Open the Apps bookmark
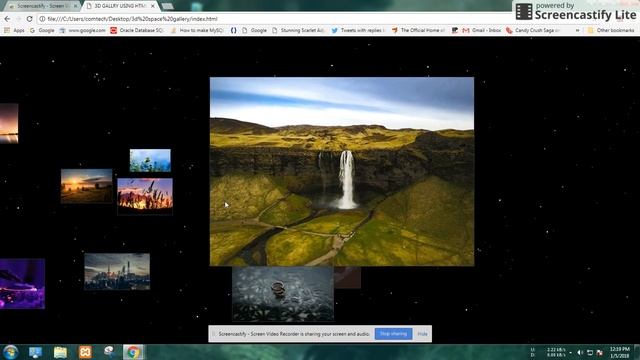This screenshot has height=360, width=640. pos(14,31)
